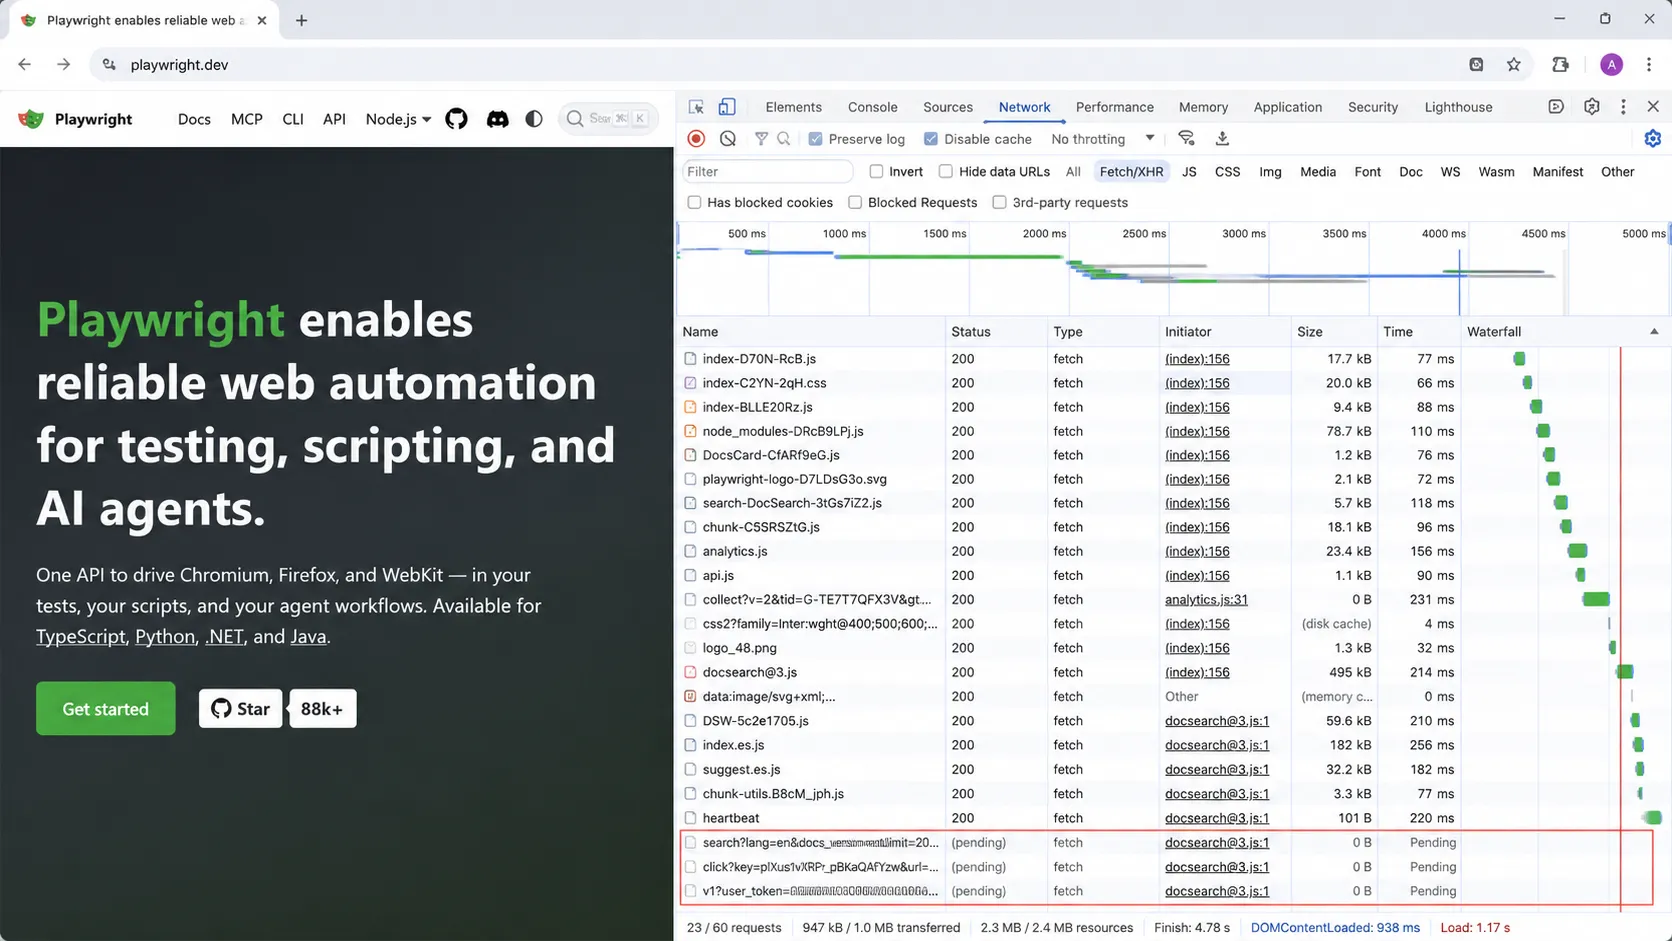Viewport: 1672px width, 941px height.
Task: Click the GitHub Star button
Action: tap(240, 709)
